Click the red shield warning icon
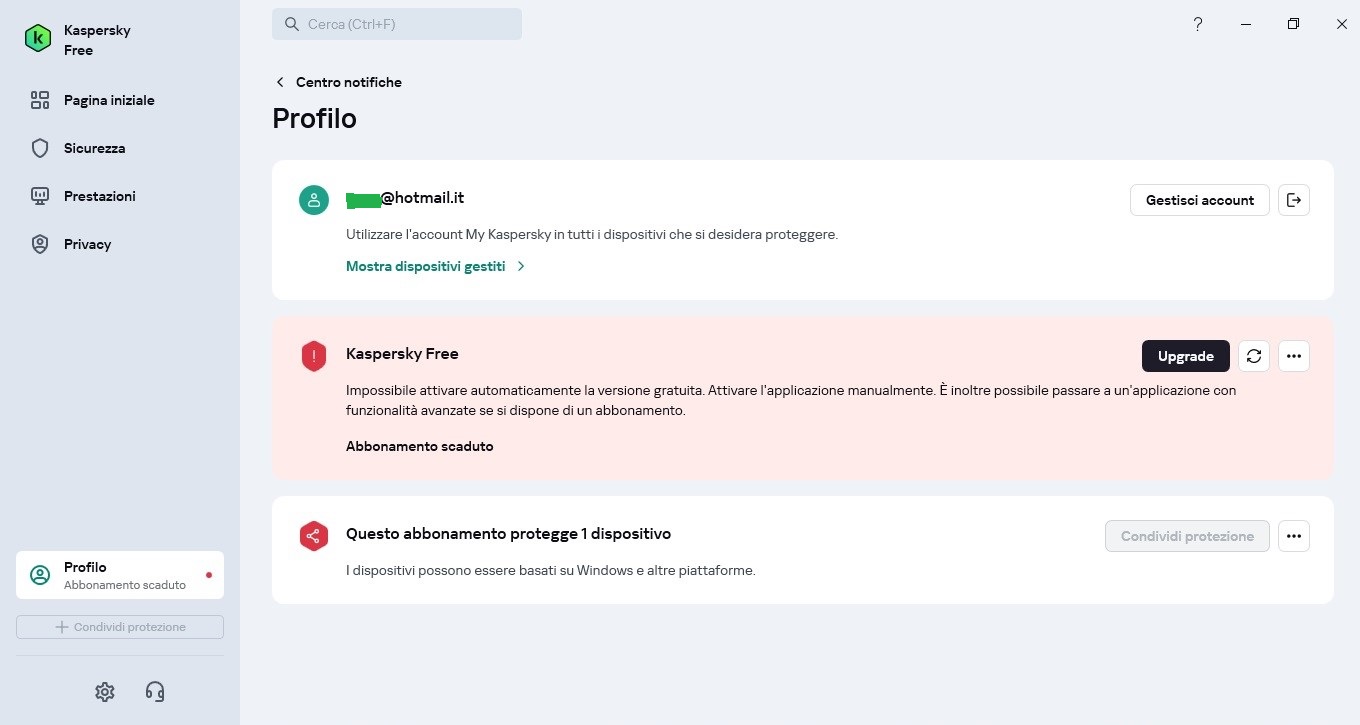 314,356
